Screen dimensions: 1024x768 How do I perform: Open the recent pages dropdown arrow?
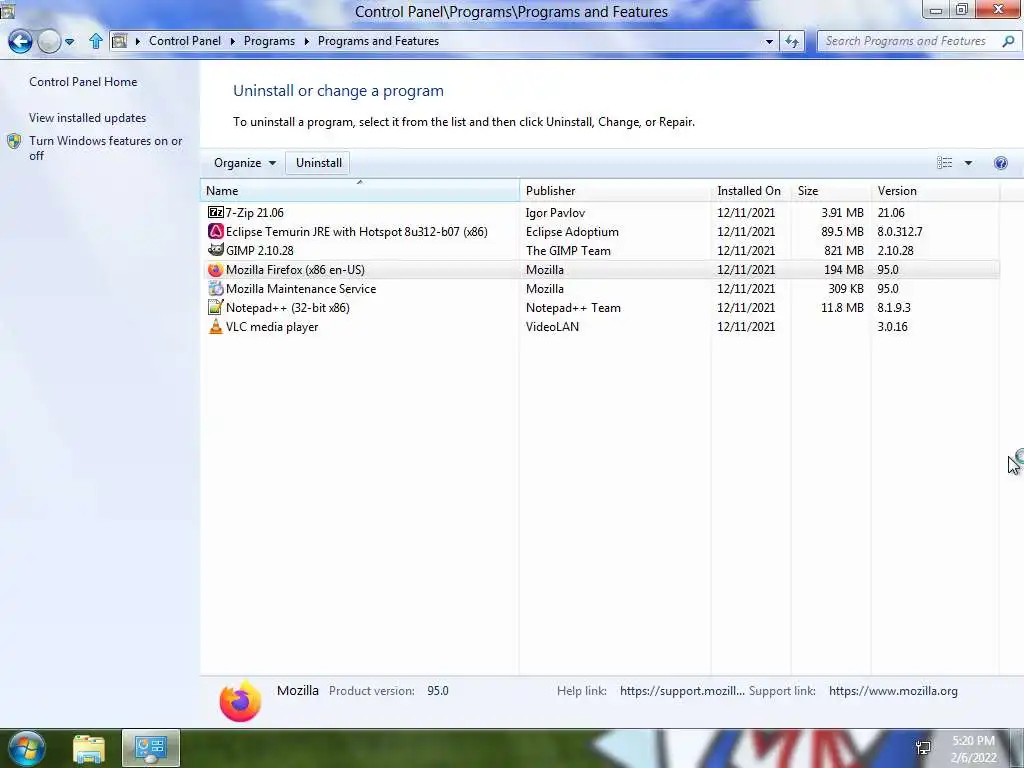tap(69, 42)
